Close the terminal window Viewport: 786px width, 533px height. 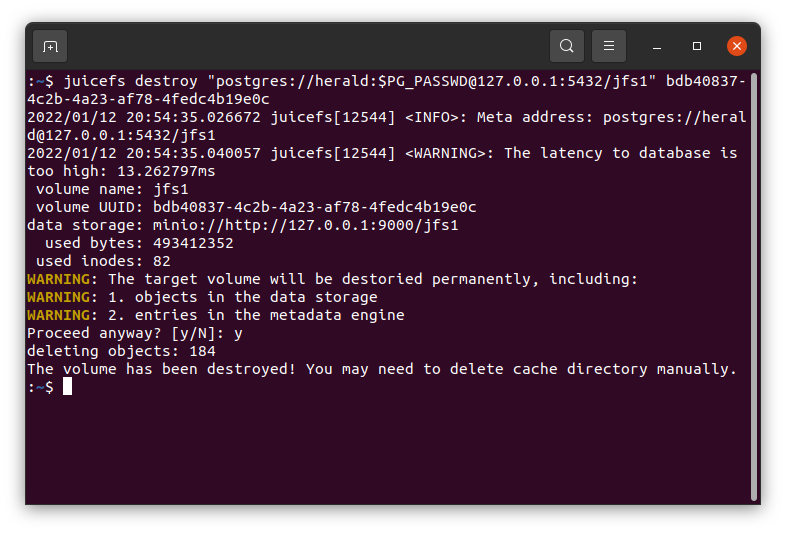pyautogui.click(x=736, y=46)
